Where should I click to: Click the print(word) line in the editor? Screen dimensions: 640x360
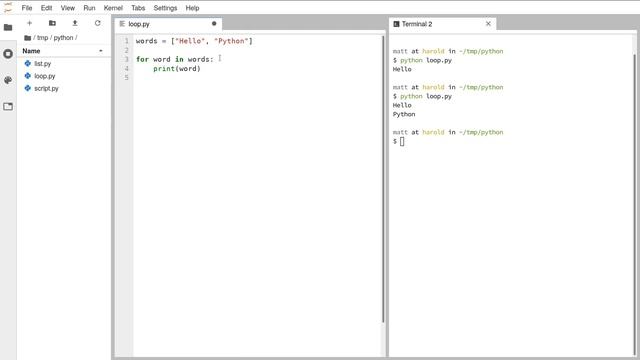click(177, 69)
